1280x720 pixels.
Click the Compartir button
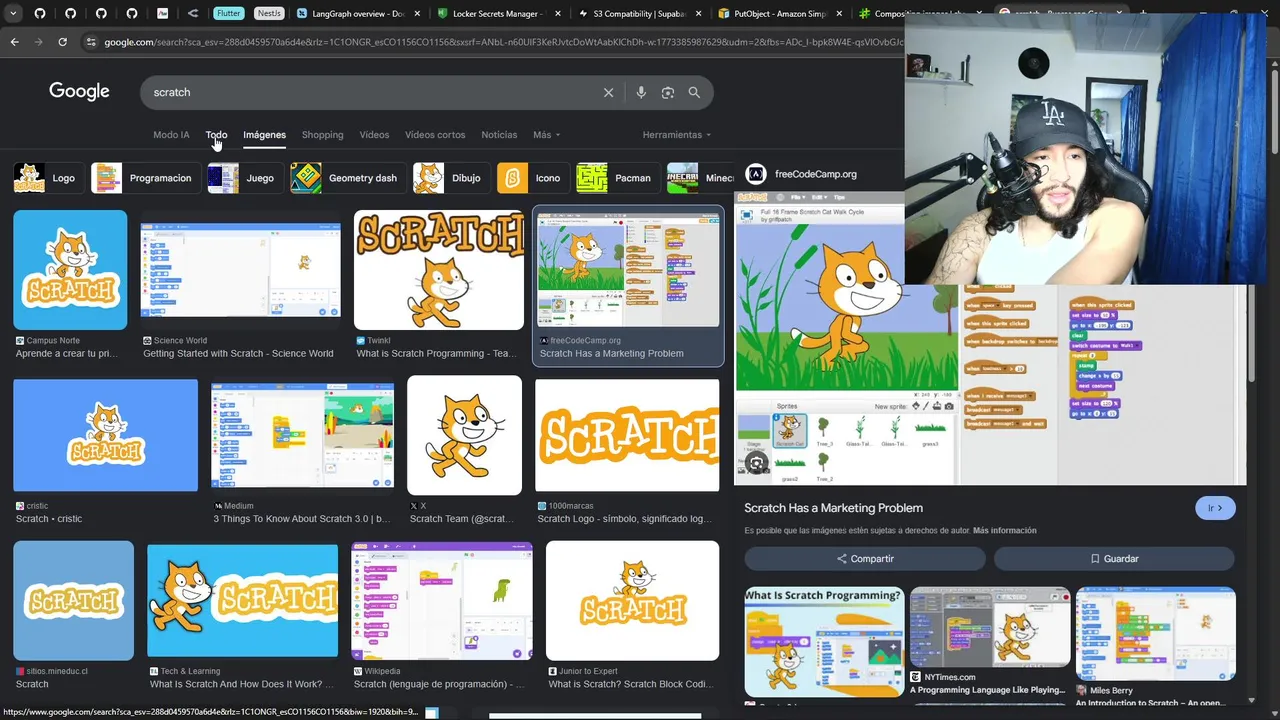pyautogui.click(x=865, y=559)
